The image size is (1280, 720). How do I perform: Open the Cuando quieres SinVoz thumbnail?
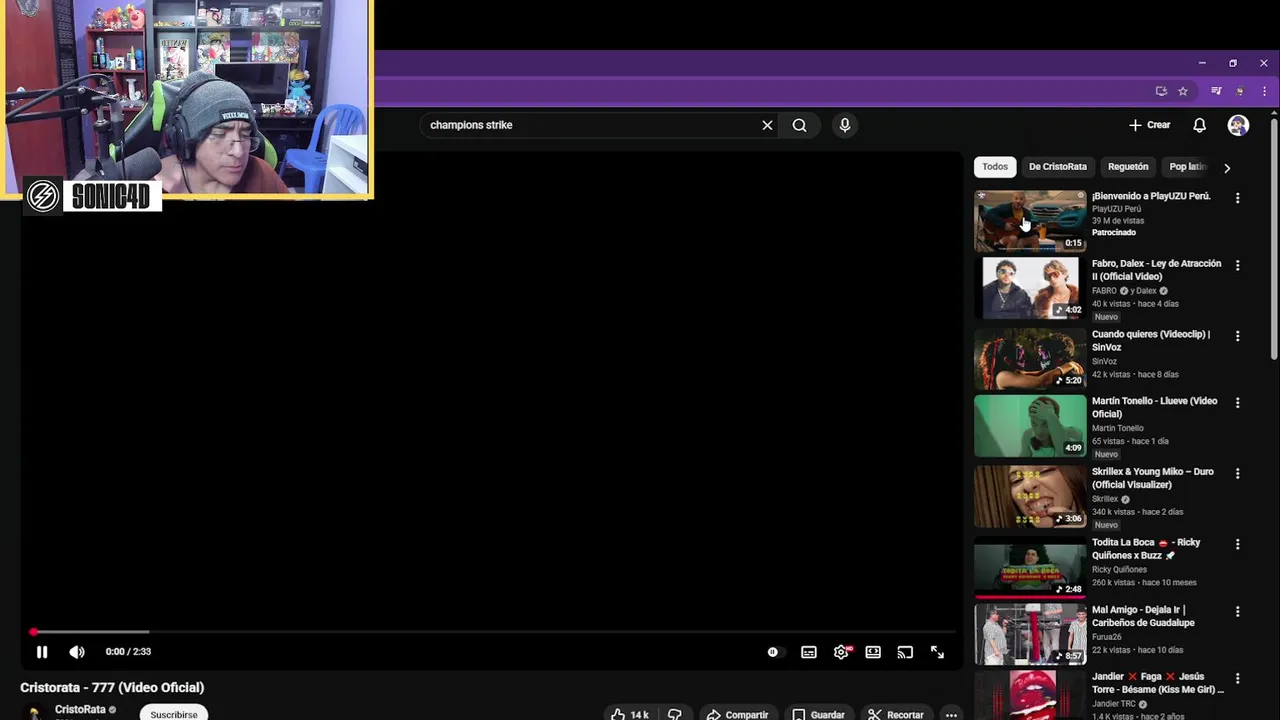point(1030,358)
